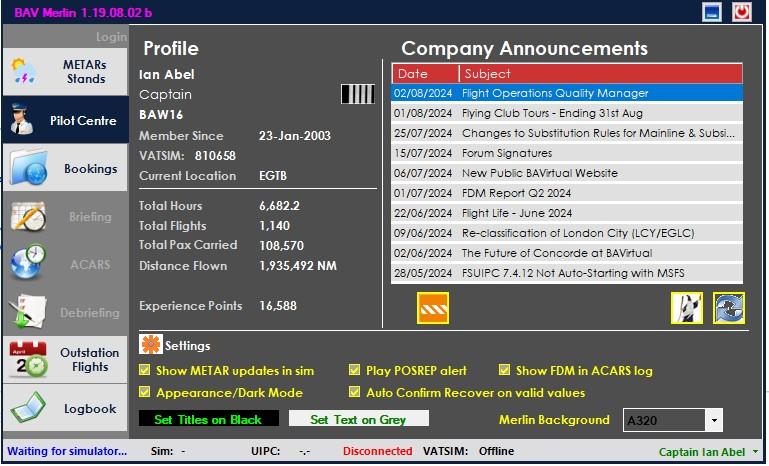Select the ACARS section label
This screenshot has width=769, height=466.
click(90, 264)
